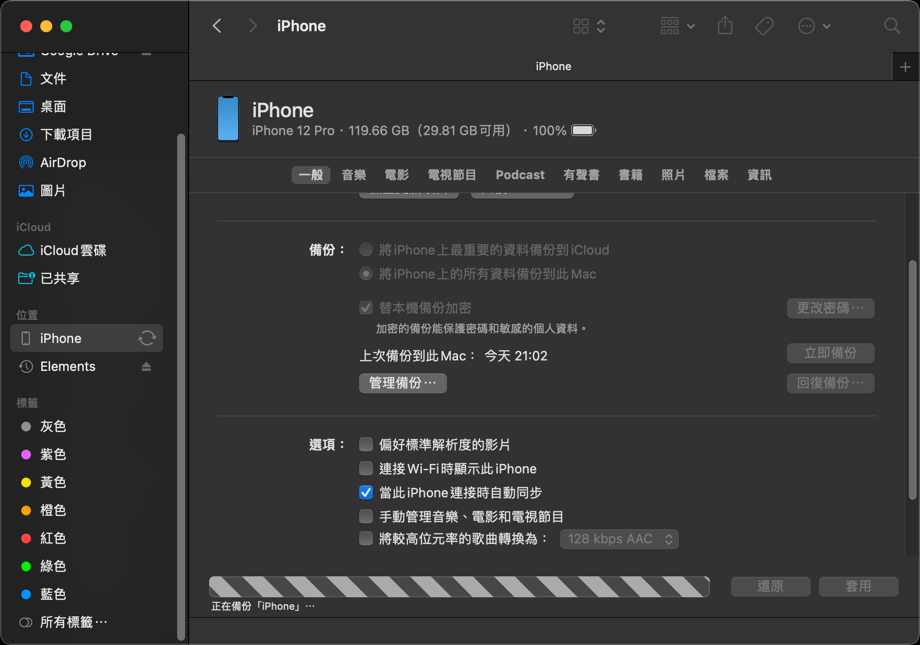920x645 pixels.
Task: Switch to the Podcast tab
Action: coord(520,175)
